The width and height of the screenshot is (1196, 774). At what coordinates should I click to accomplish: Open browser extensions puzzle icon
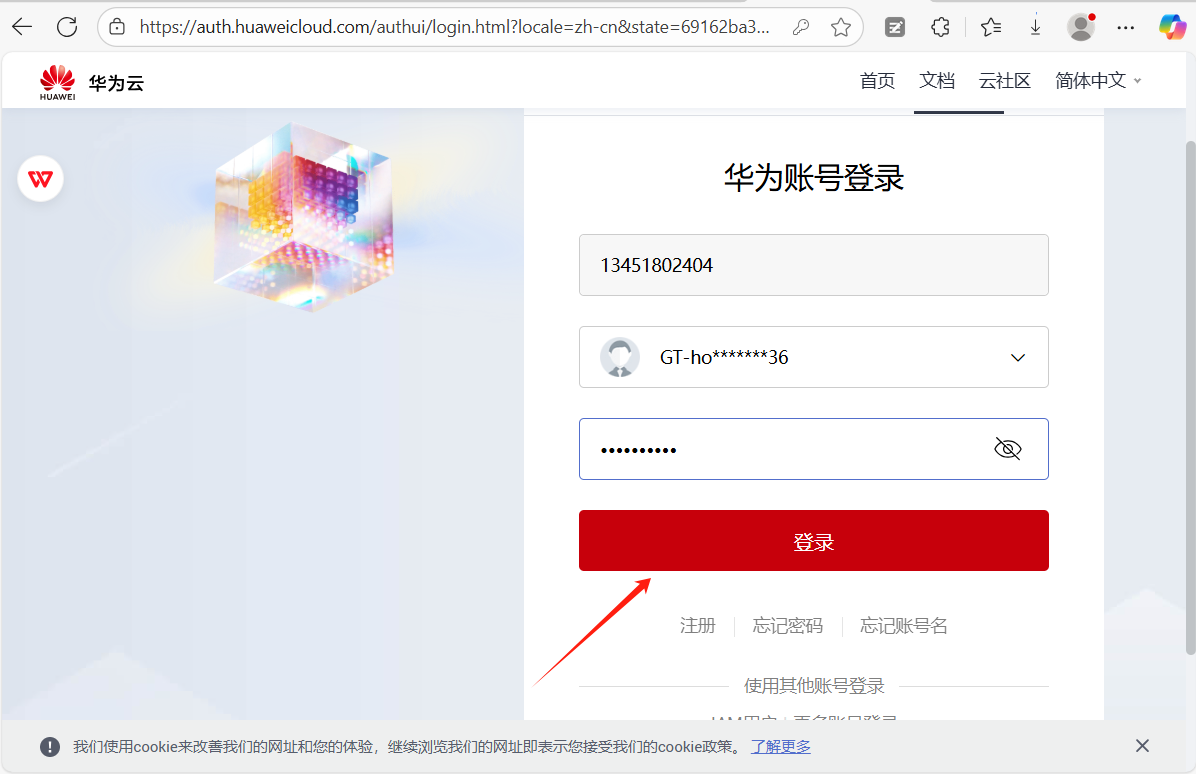pyautogui.click(x=940, y=27)
